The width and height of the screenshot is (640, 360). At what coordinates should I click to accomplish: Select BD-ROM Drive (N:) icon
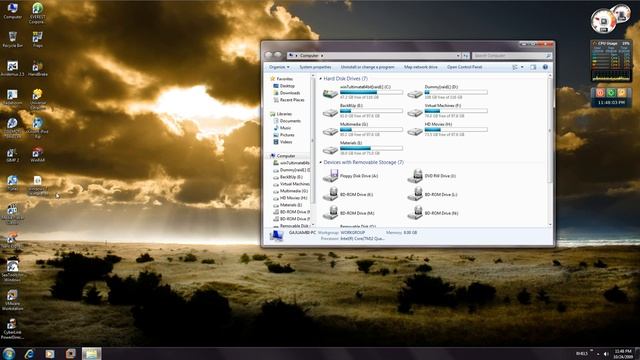pos(415,213)
